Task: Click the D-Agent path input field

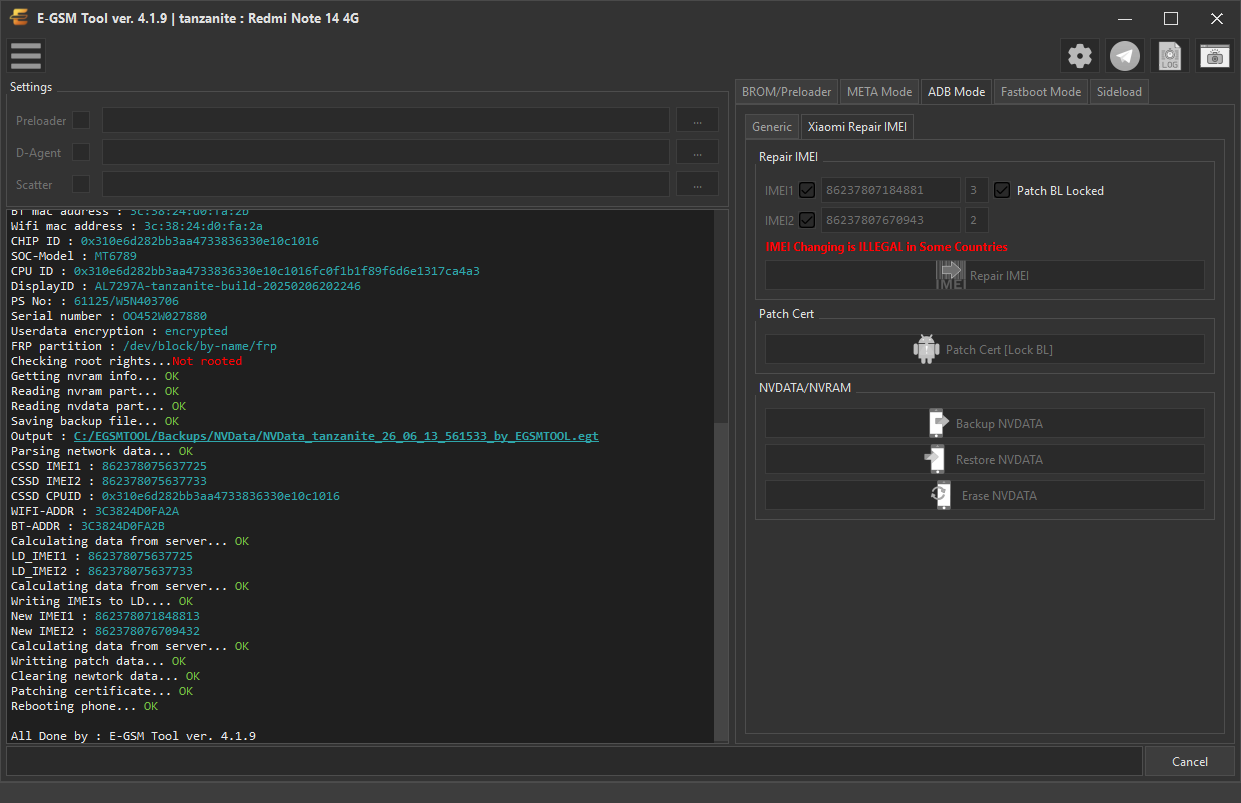Action: [x=386, y=152]
